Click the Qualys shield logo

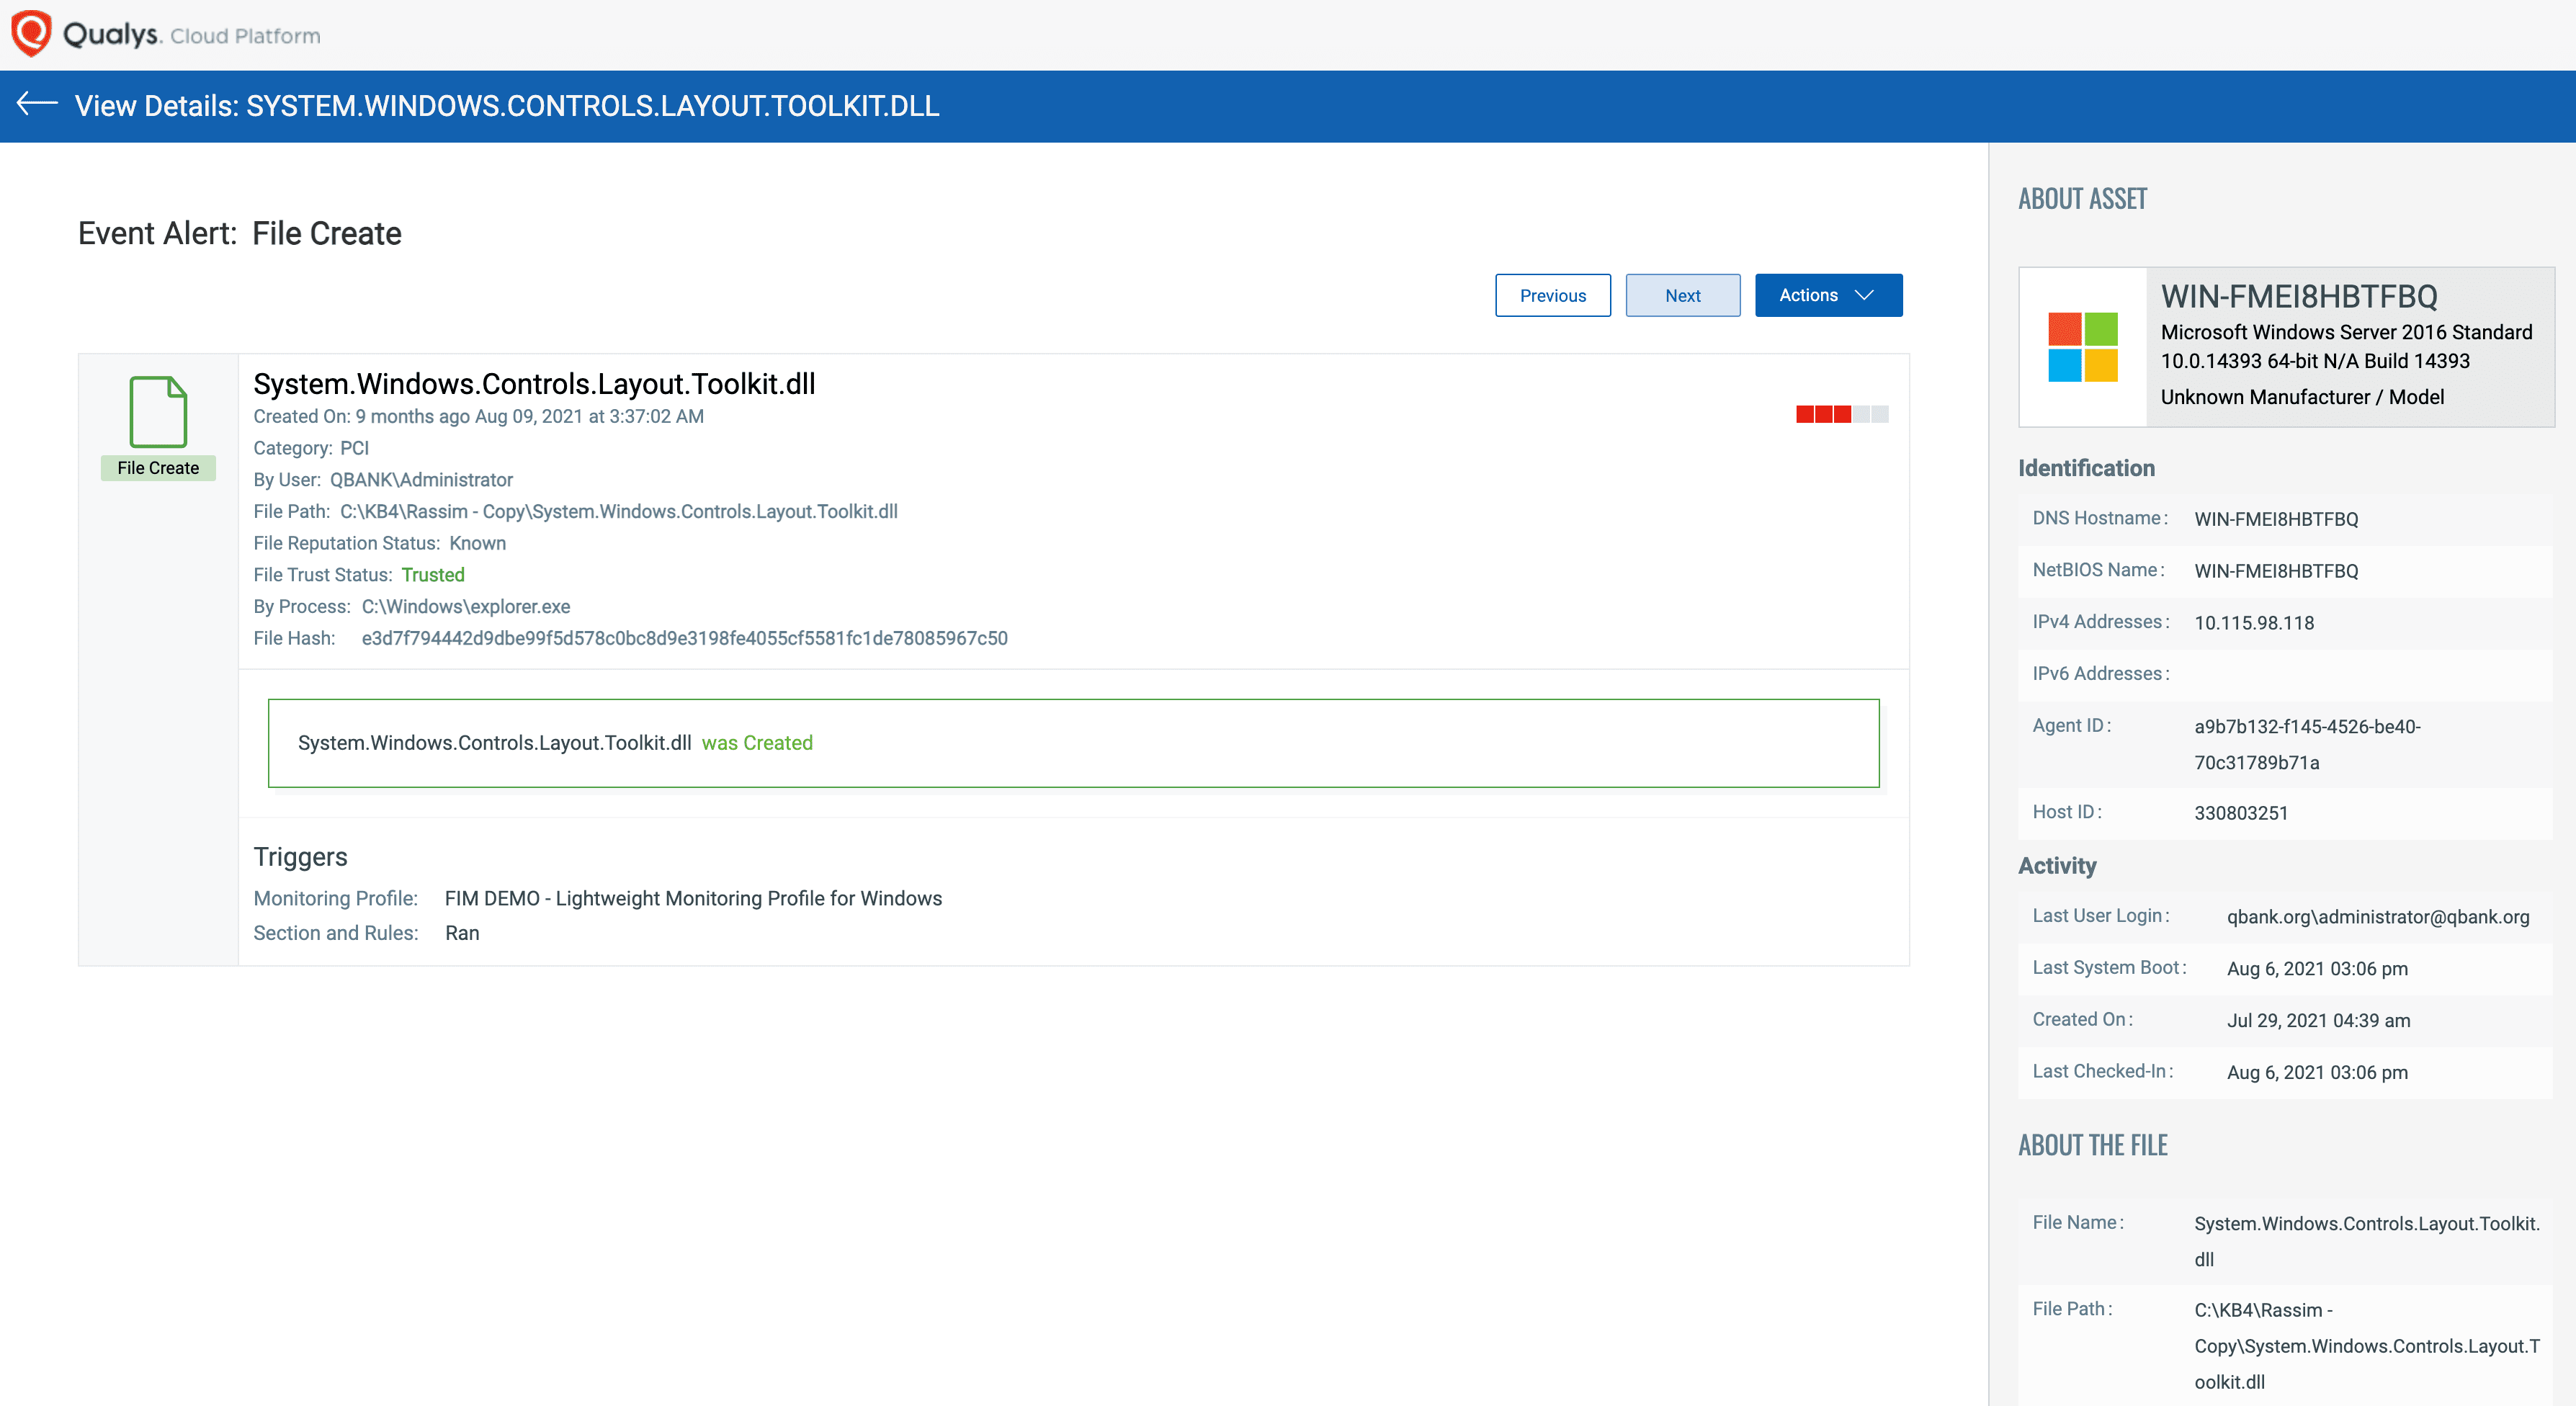[x=31, y=33]
